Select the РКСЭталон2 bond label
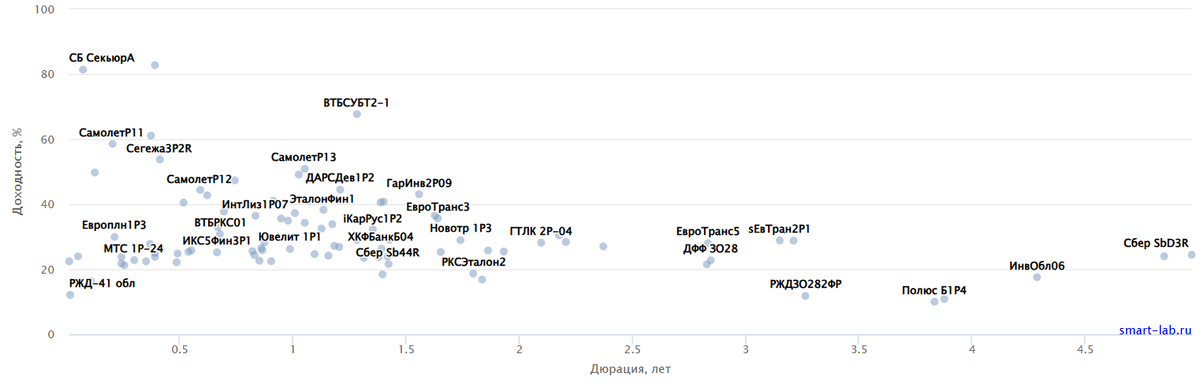This screenshot has width=1200, height=384. pyautogui.click(x=473, y=262)
